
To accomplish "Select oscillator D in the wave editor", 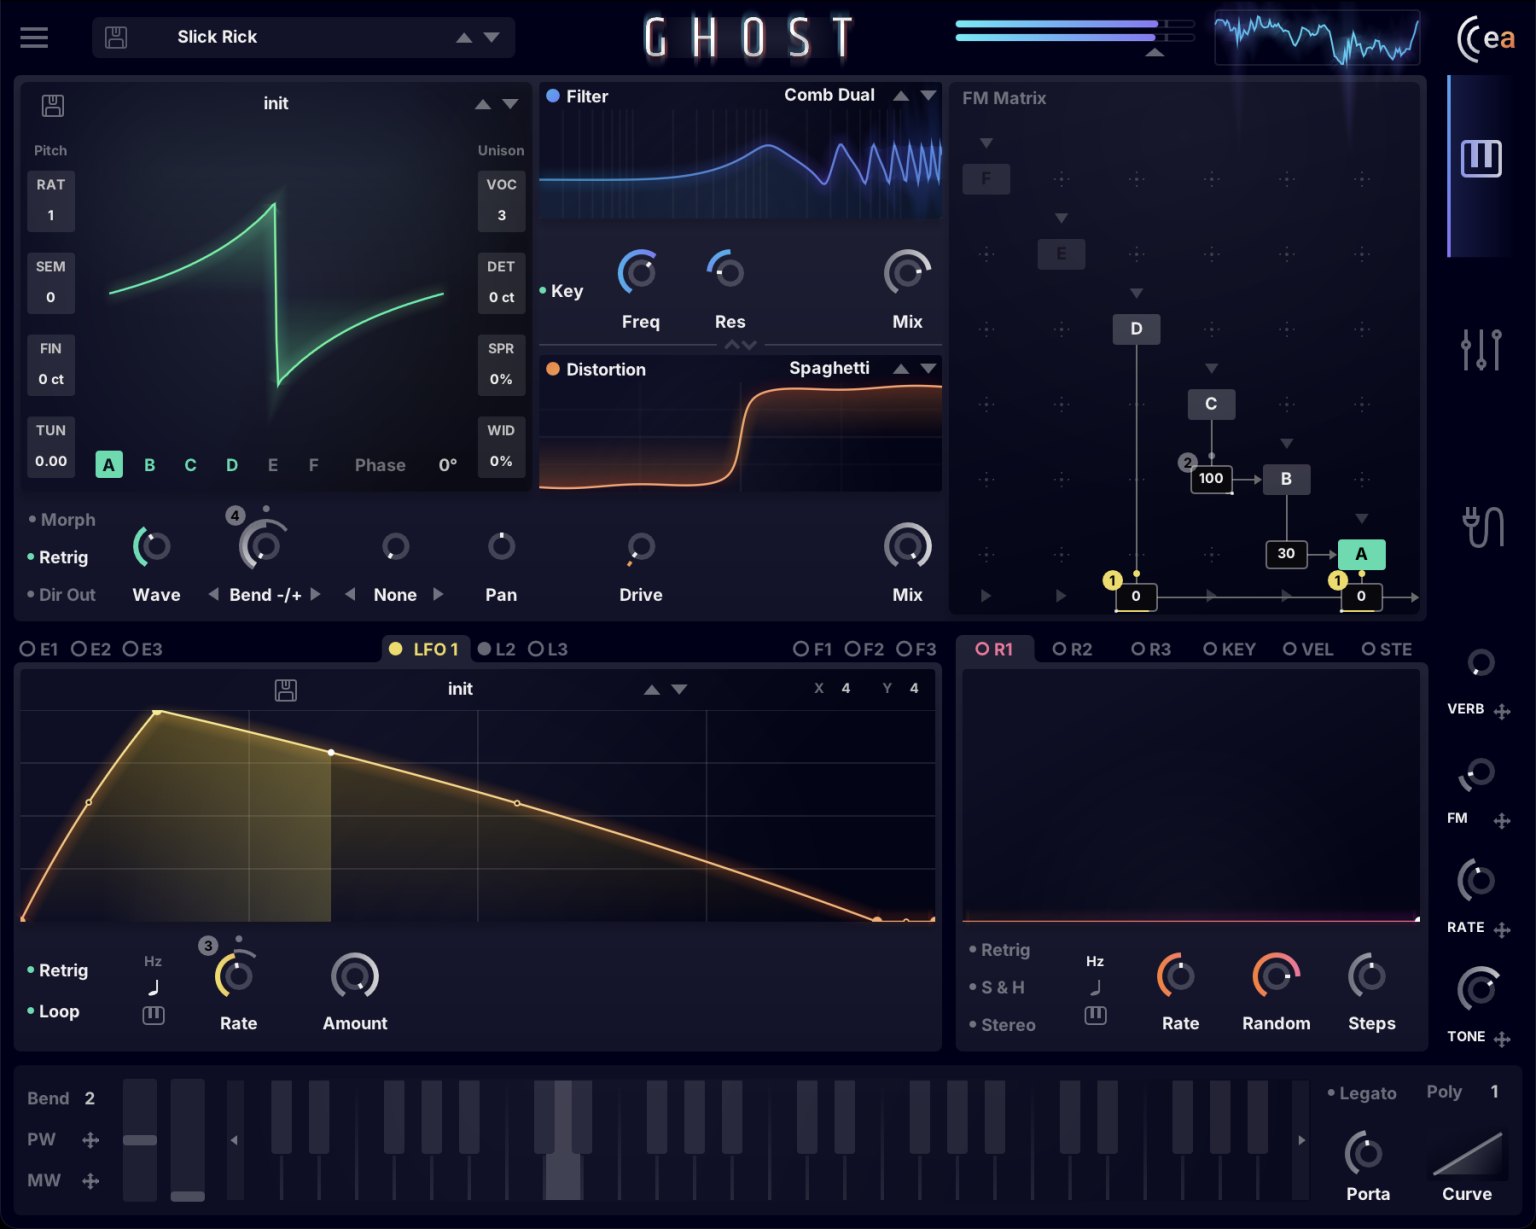I will coord(231,464).
